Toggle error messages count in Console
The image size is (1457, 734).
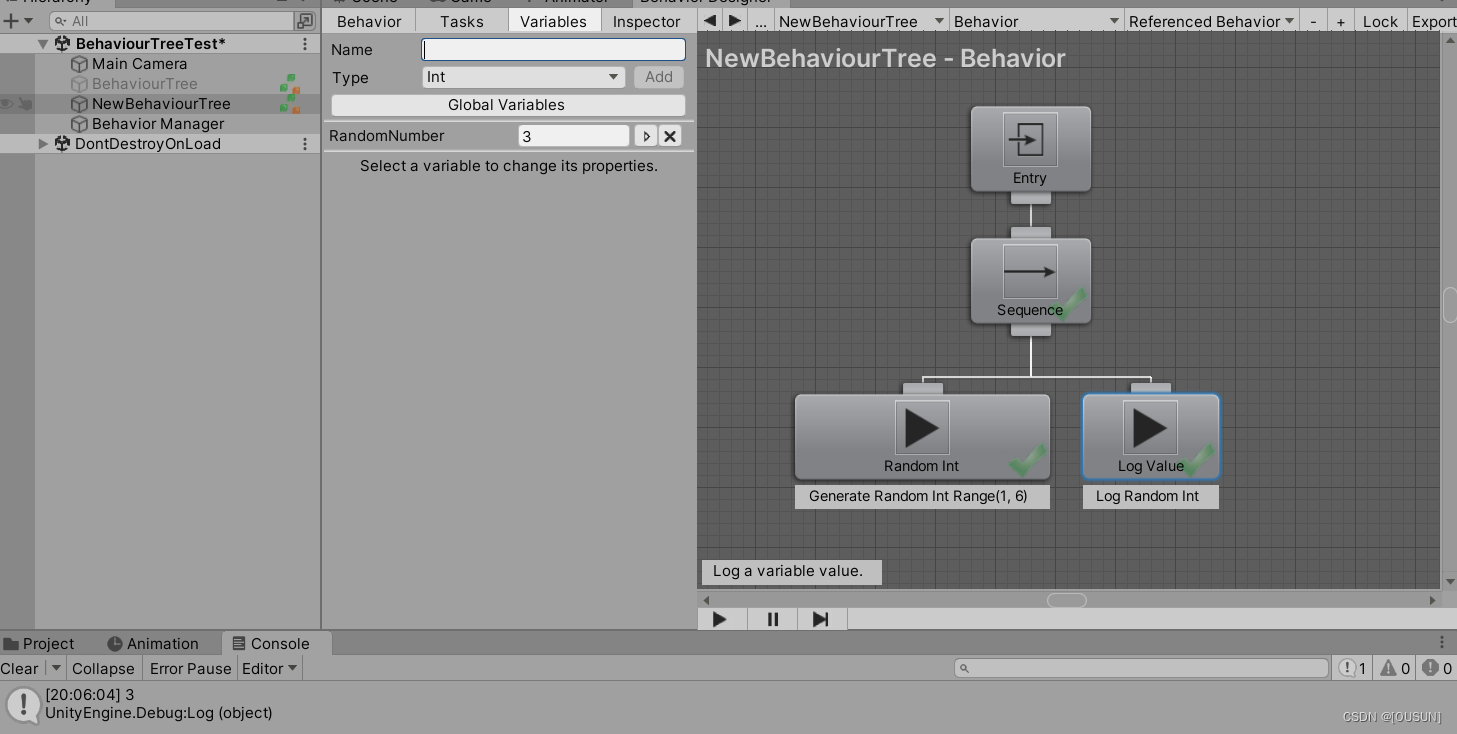pyautogui.click(x=1437, y=668)
